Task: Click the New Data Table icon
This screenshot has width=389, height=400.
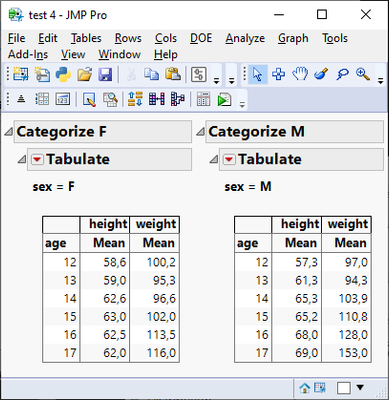Action: 21,74
